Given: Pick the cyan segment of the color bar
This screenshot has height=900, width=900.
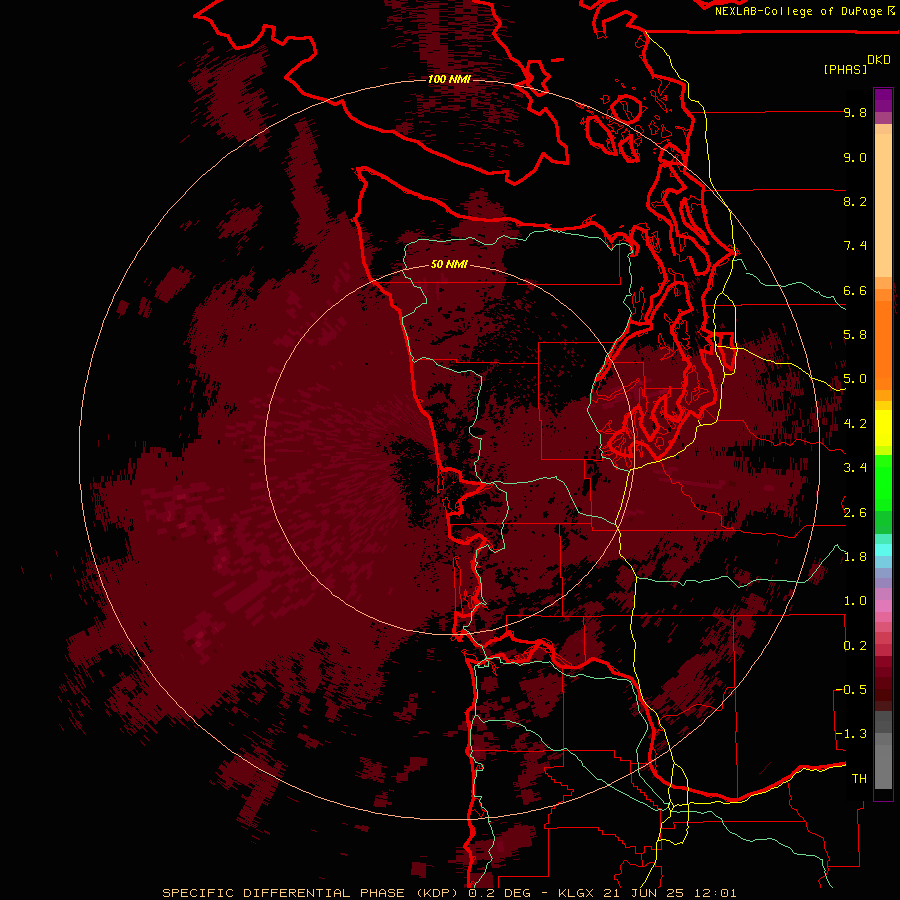Looking at the screenshot, I should coord(883,550).
